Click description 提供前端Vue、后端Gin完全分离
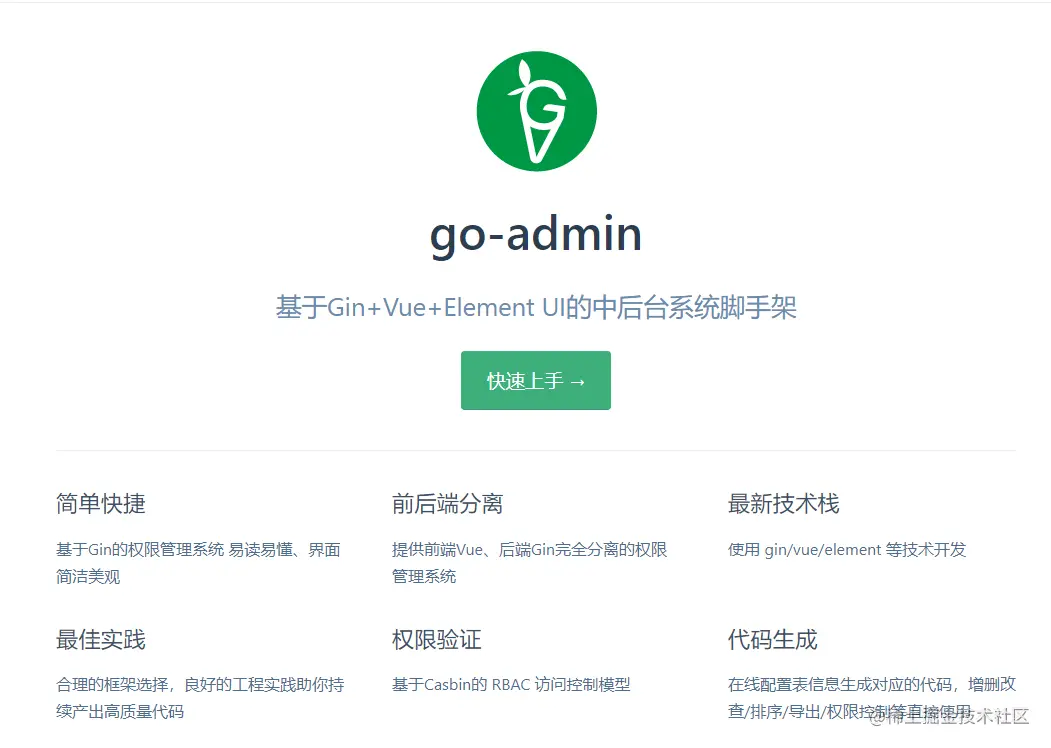The height and width of the screenshot is (748, 1051). click(530, 563)
